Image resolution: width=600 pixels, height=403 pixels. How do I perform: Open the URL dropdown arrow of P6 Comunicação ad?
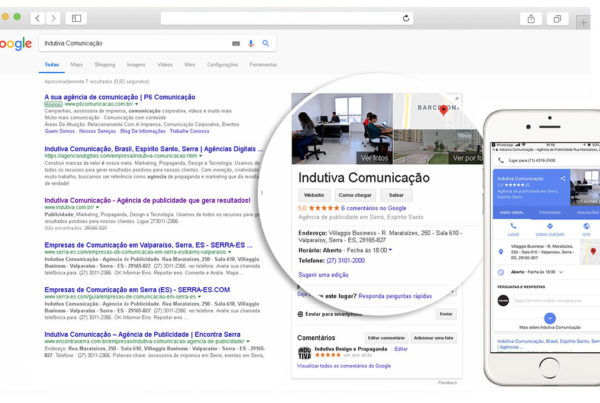click(x=137, y=104)
